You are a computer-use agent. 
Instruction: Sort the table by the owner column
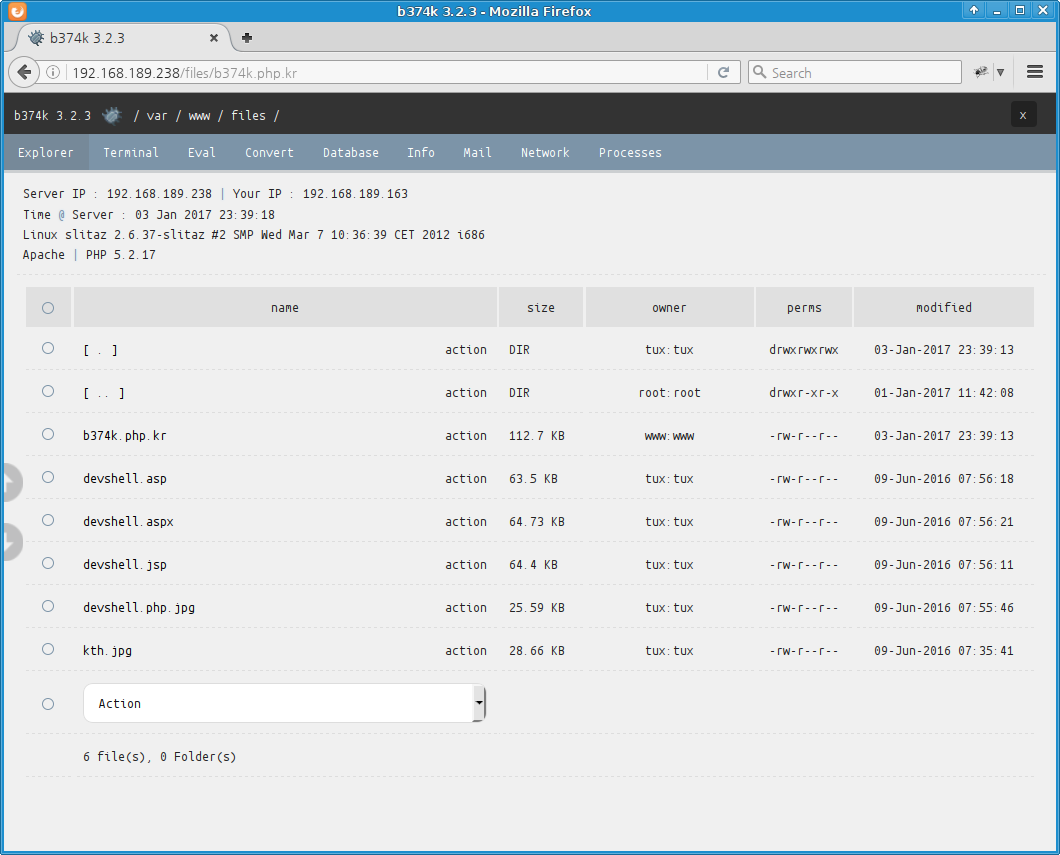coord(669,308)
